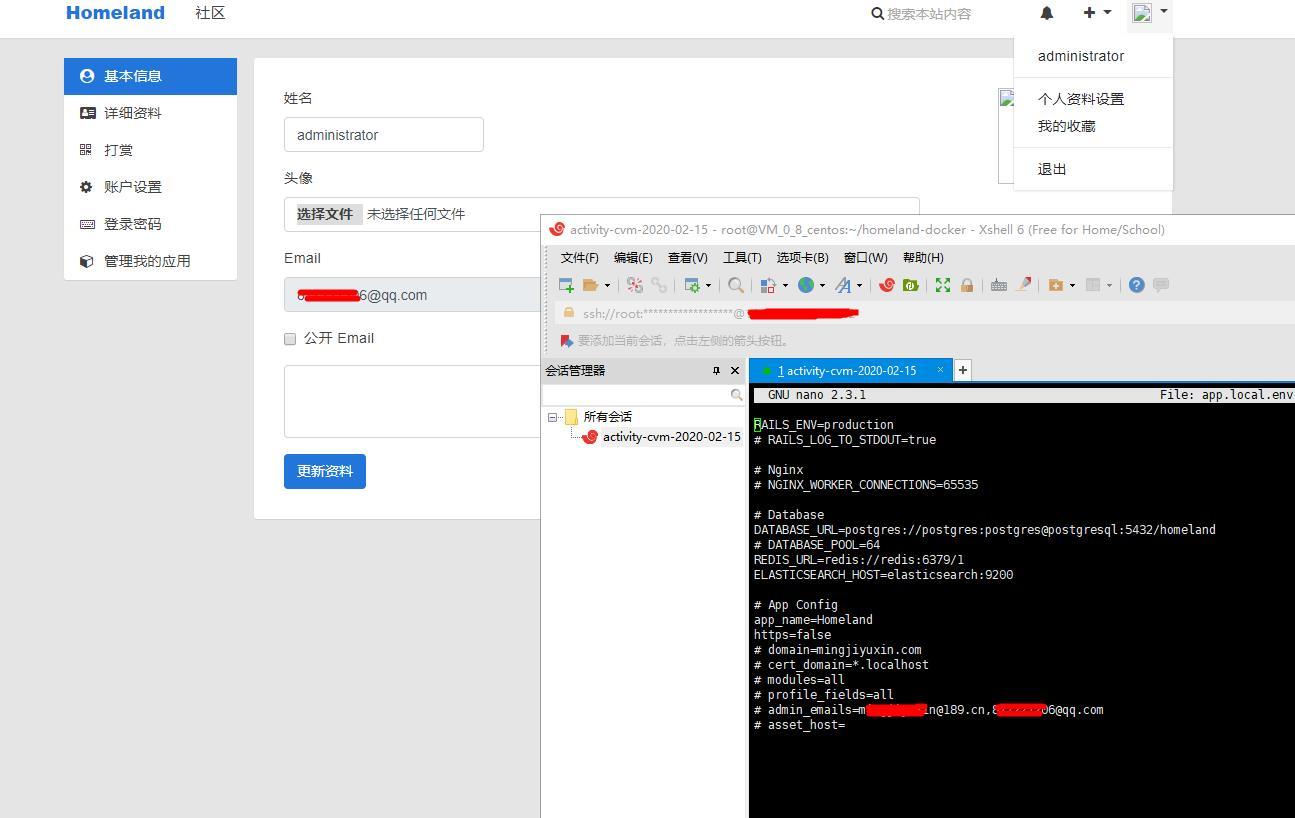This screenshot has height=818, width=1295.
Task: Open Xshell 查看(V) menu
Action: [687, 258]
